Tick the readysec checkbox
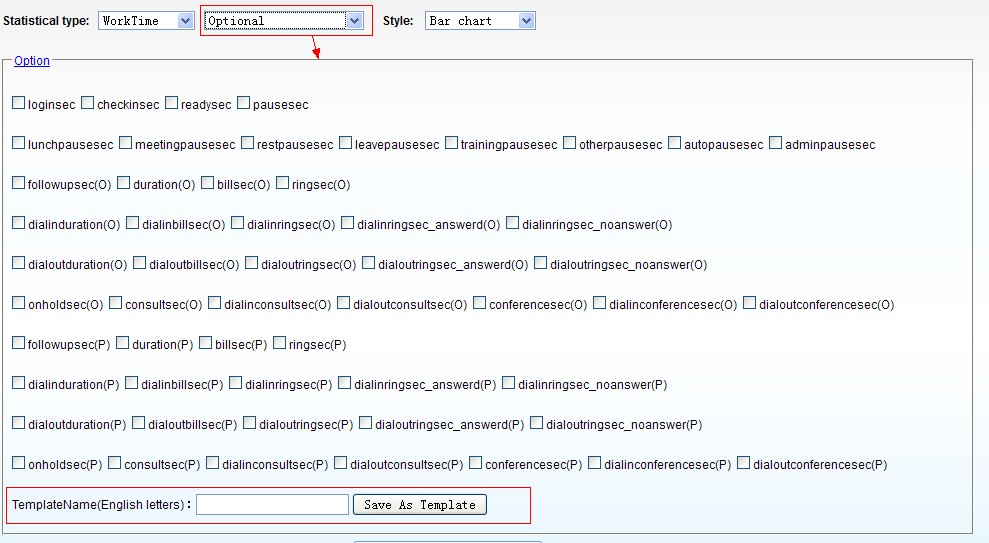Viewport: 989px width, 543px height. point(172,103)
